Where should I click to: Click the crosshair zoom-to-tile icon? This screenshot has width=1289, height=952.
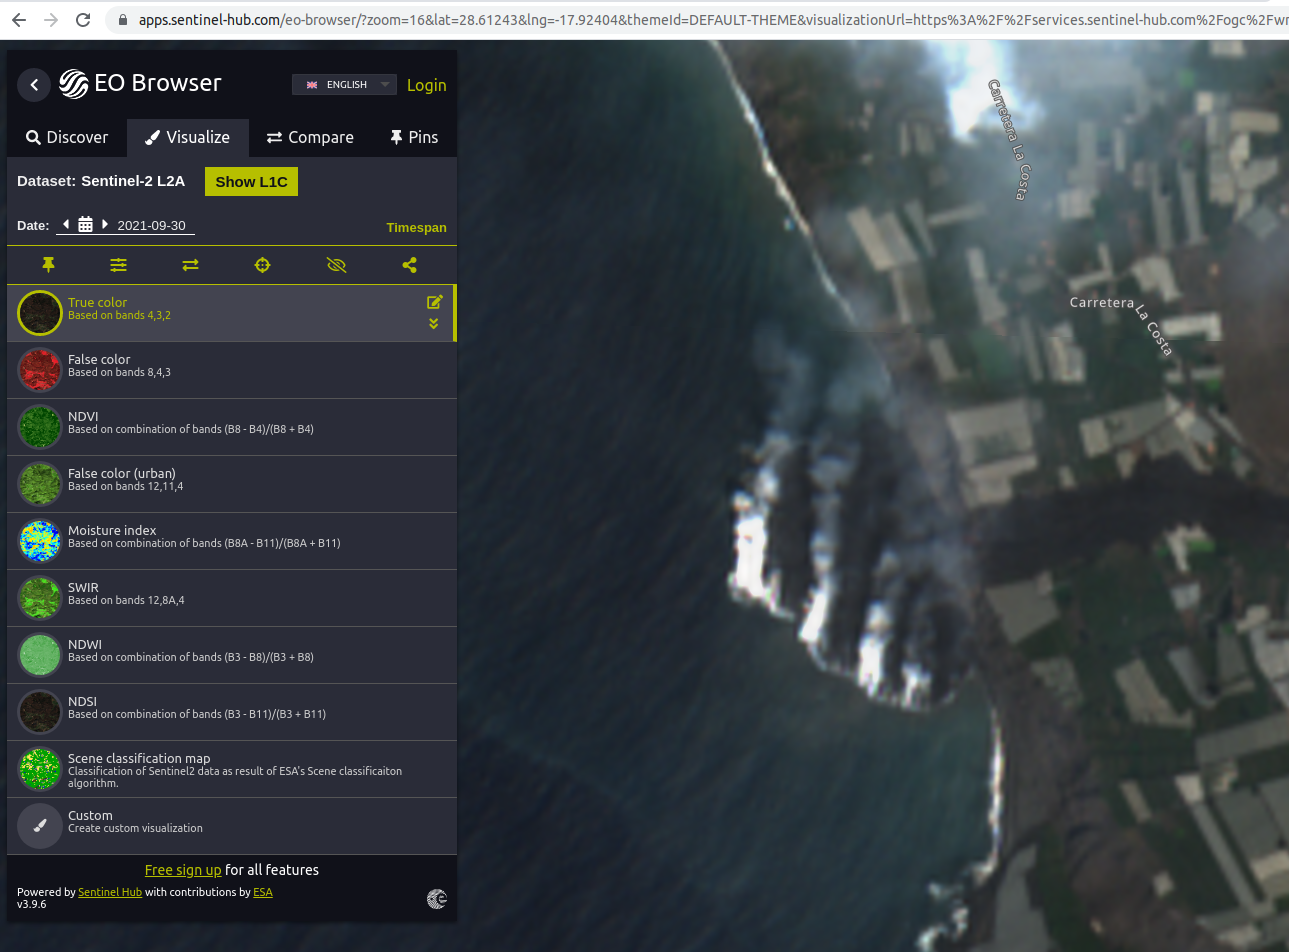263,265
